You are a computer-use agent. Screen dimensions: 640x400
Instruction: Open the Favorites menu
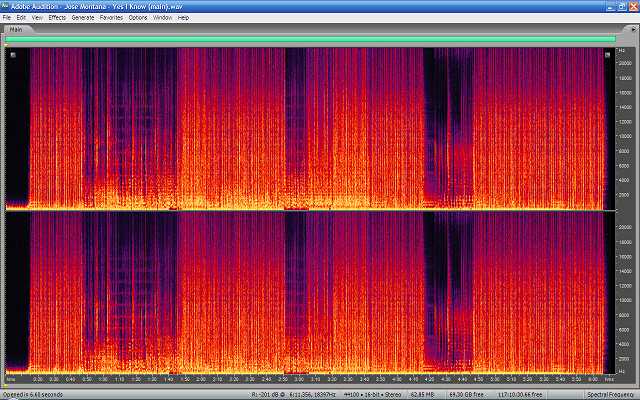click(111, 18)
